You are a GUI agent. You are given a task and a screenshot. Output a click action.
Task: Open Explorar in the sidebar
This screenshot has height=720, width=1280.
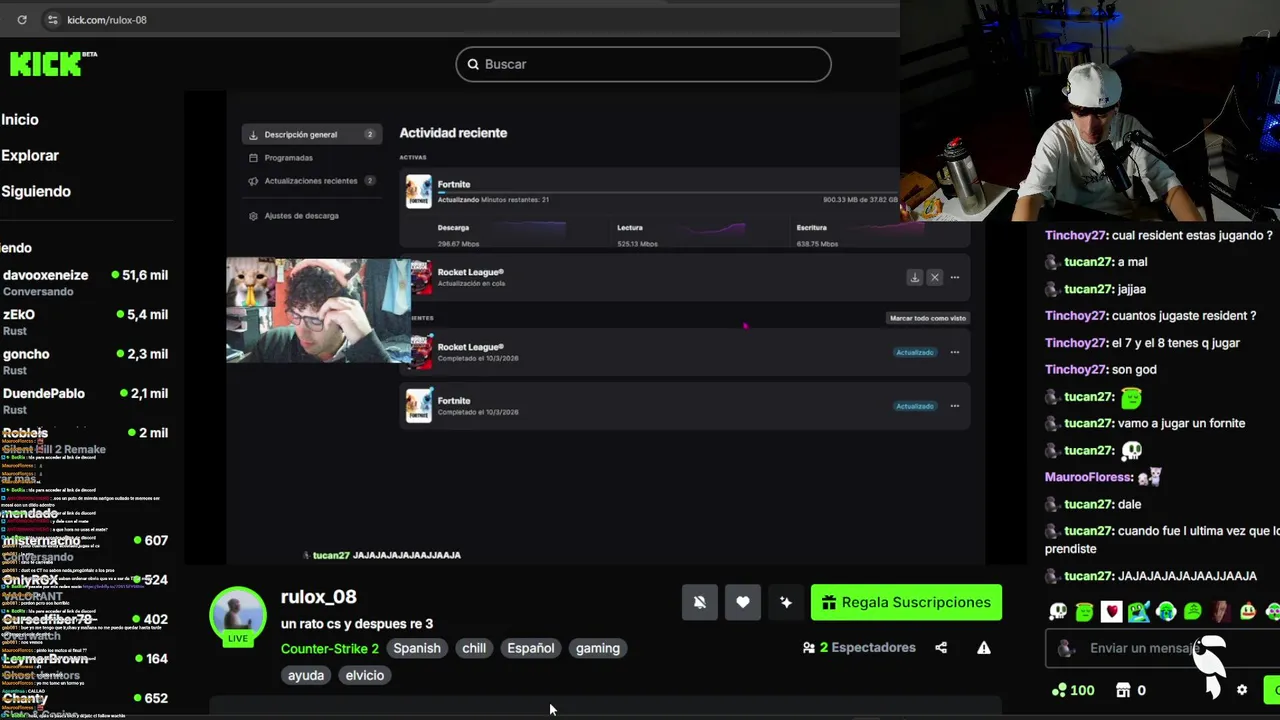coord(30,155)
